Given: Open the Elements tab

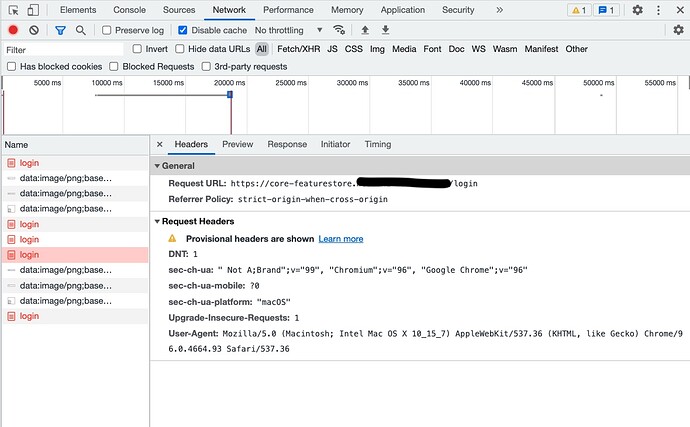Looking at the screenshot, I should point(78,10).
